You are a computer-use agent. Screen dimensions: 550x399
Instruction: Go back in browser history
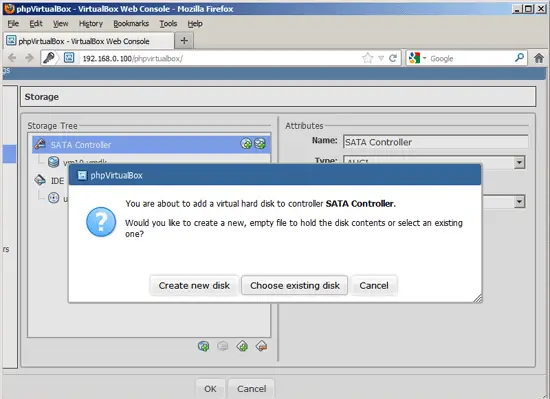12,58
